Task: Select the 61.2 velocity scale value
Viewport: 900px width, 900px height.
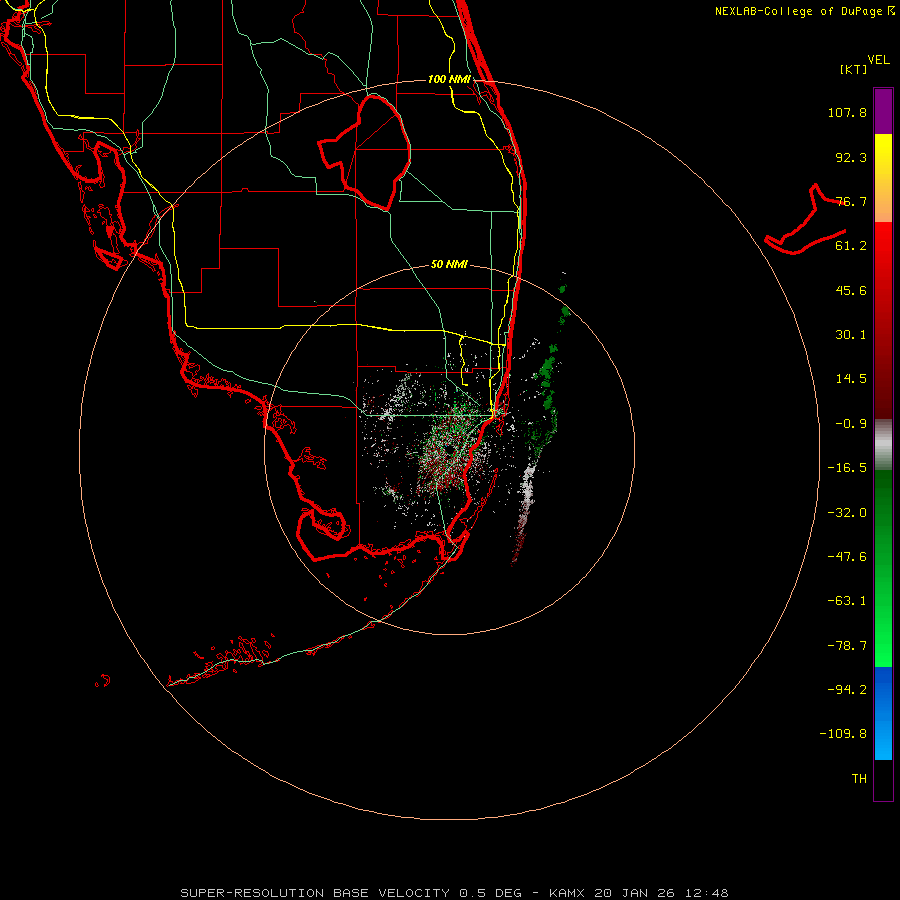Action: (x=851, y=246)
